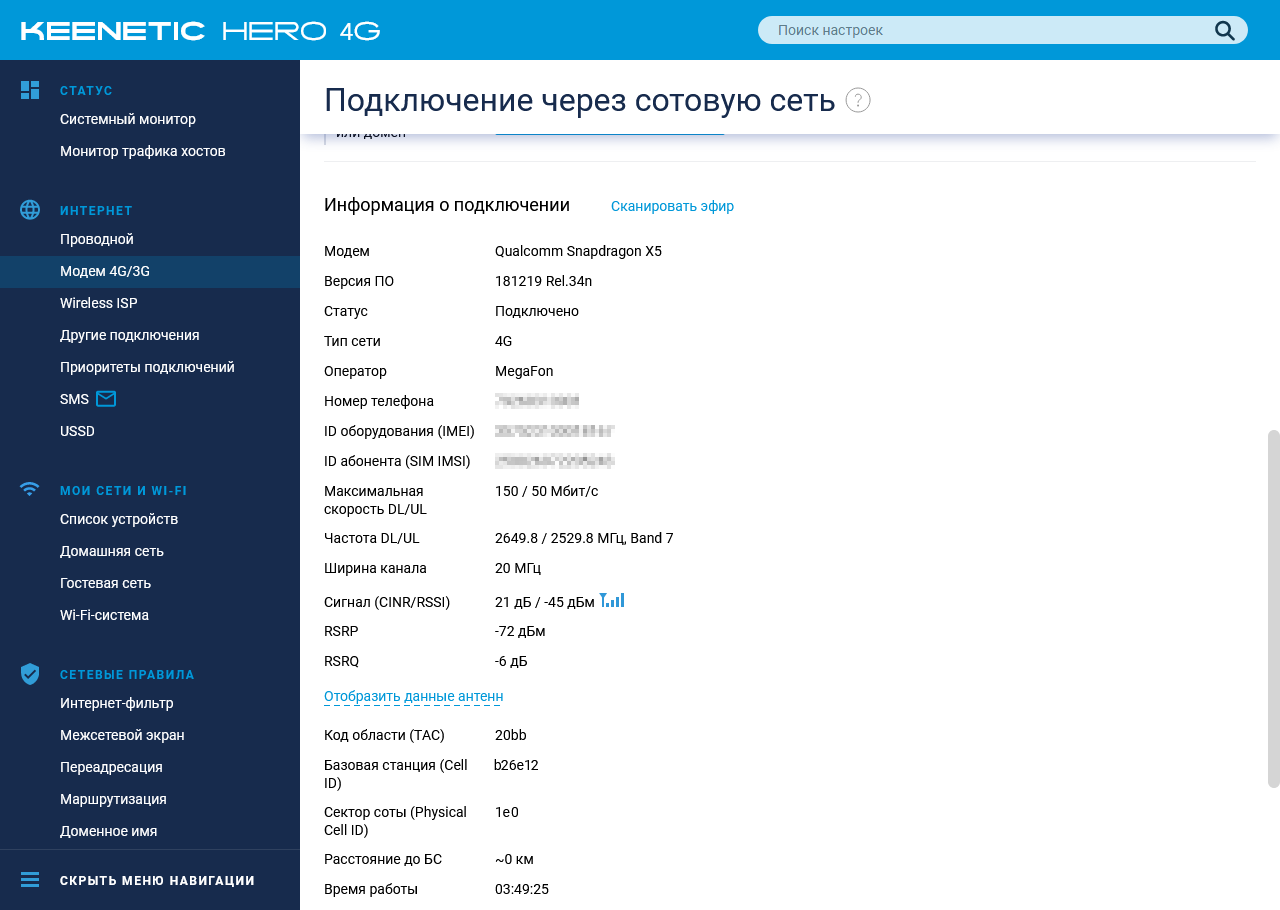Click the blurred IMEI value

[x=554, y=431]
